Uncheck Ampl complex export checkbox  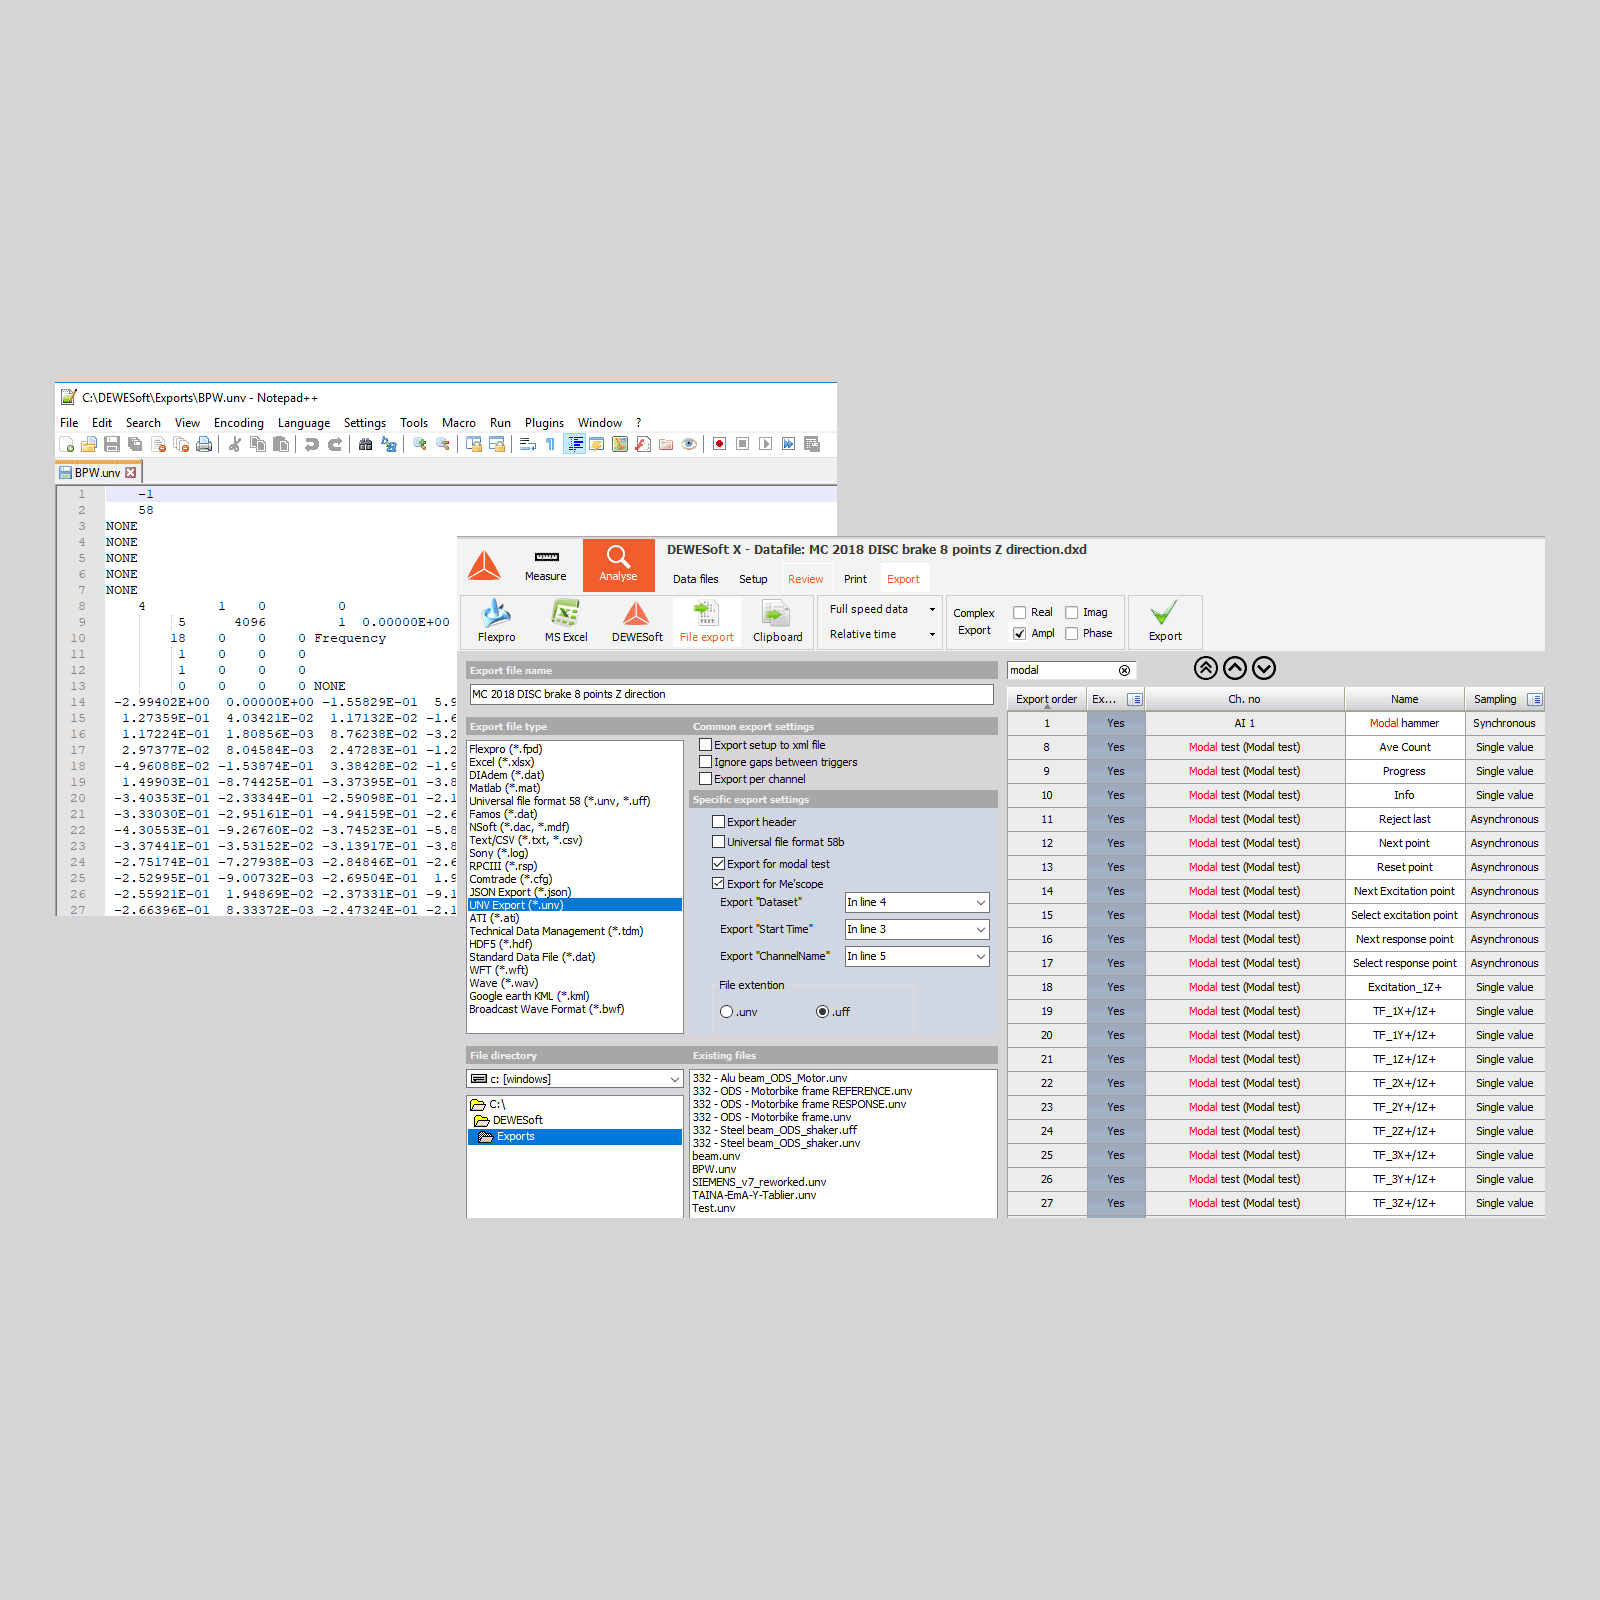[x=1019, y=633]
